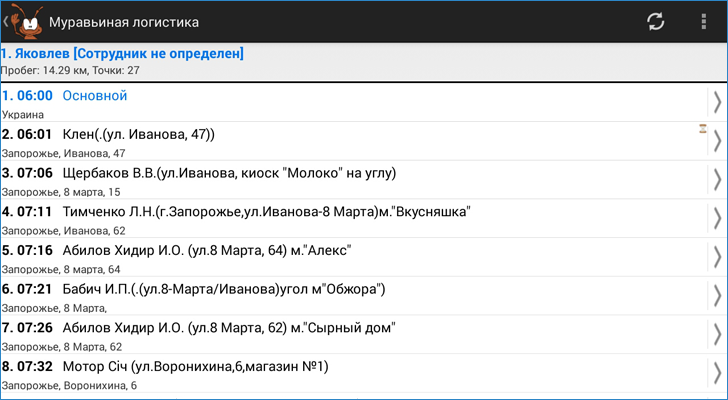
Task: Select the Яковлев route header
Action: click(x=364, y=62)
